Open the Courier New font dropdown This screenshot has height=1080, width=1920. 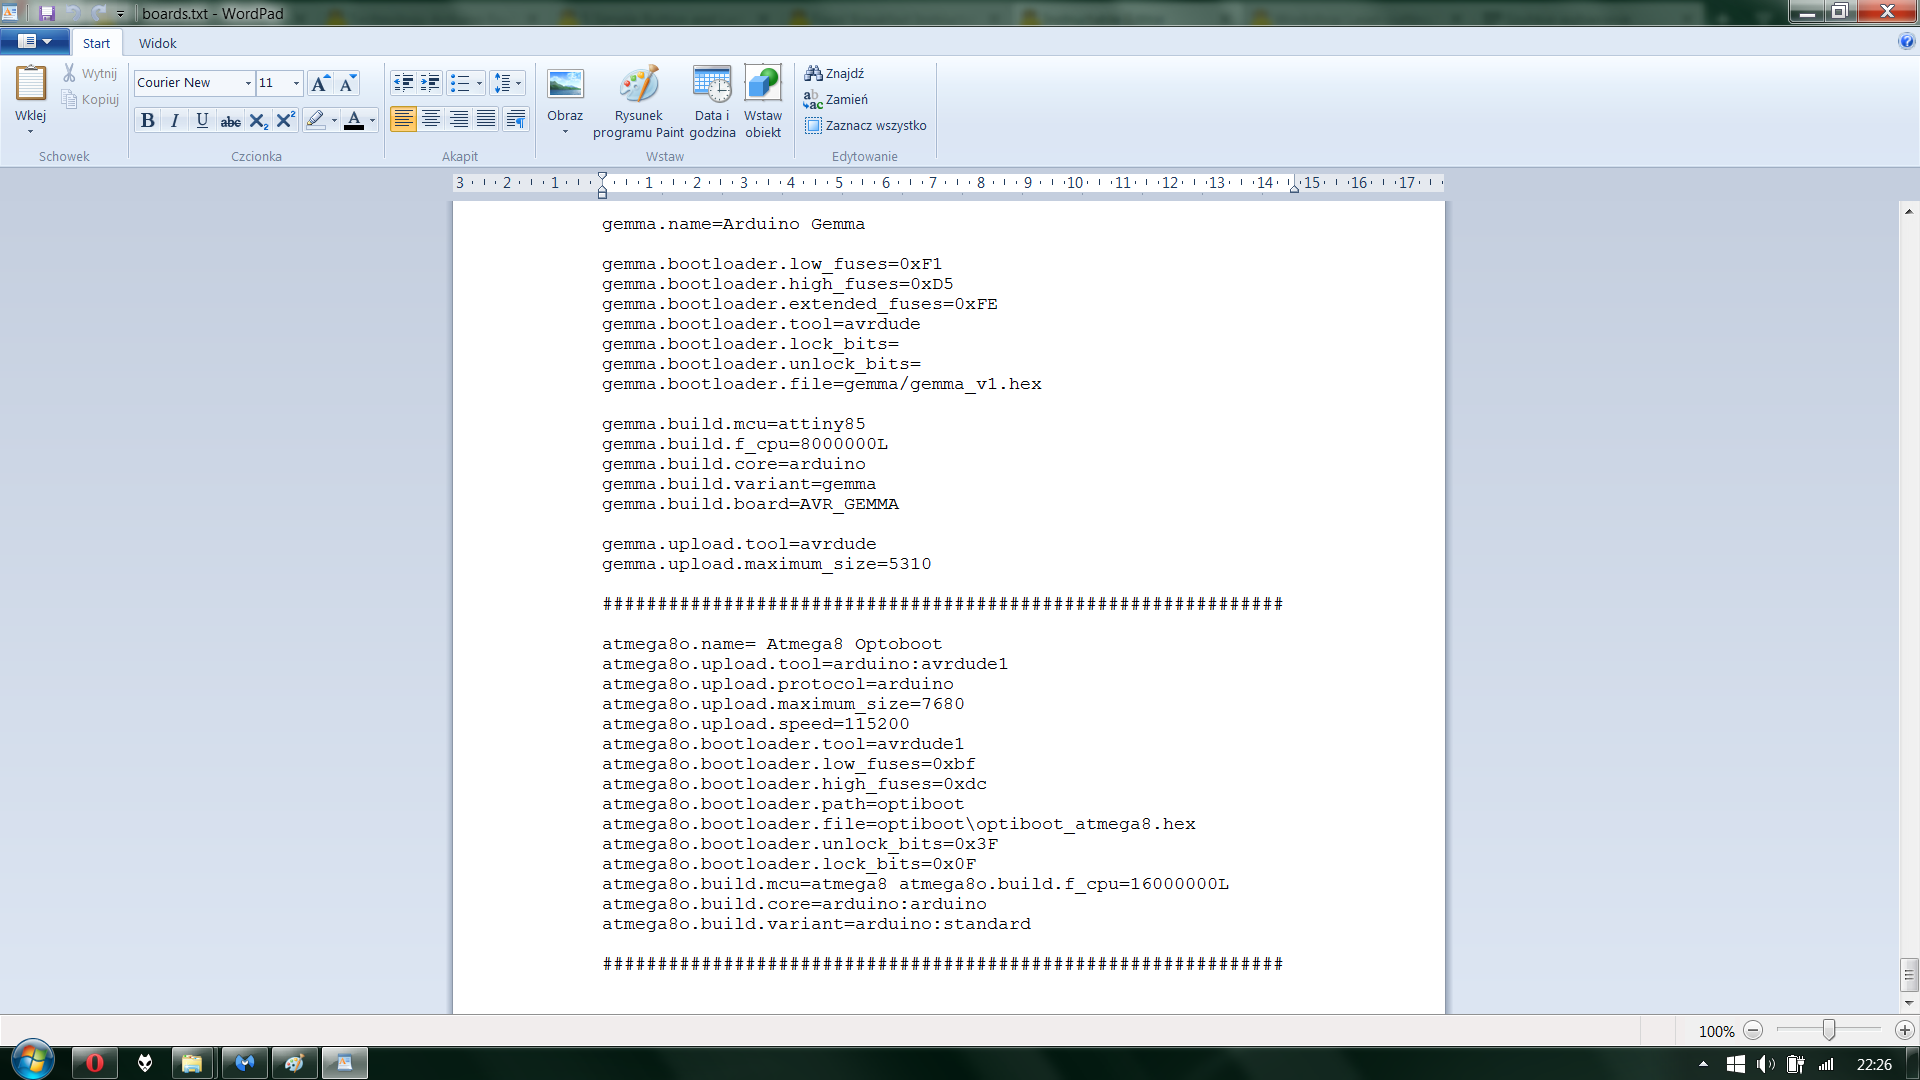pyautogui.click(x=248, y=83)
